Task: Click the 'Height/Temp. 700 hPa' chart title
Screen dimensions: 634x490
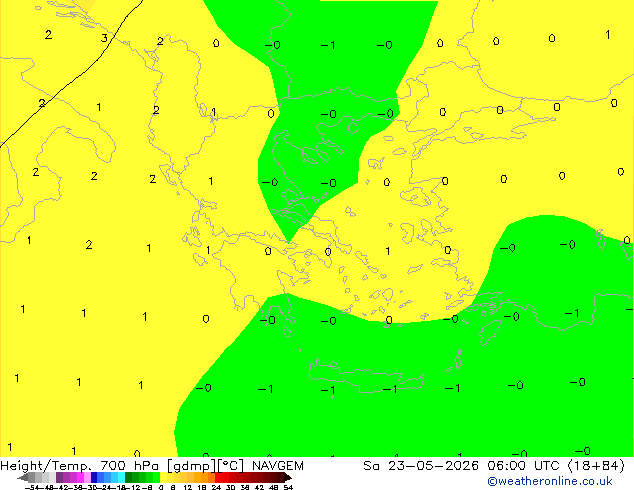Action: pyautogui.click(x=80, y=466)
